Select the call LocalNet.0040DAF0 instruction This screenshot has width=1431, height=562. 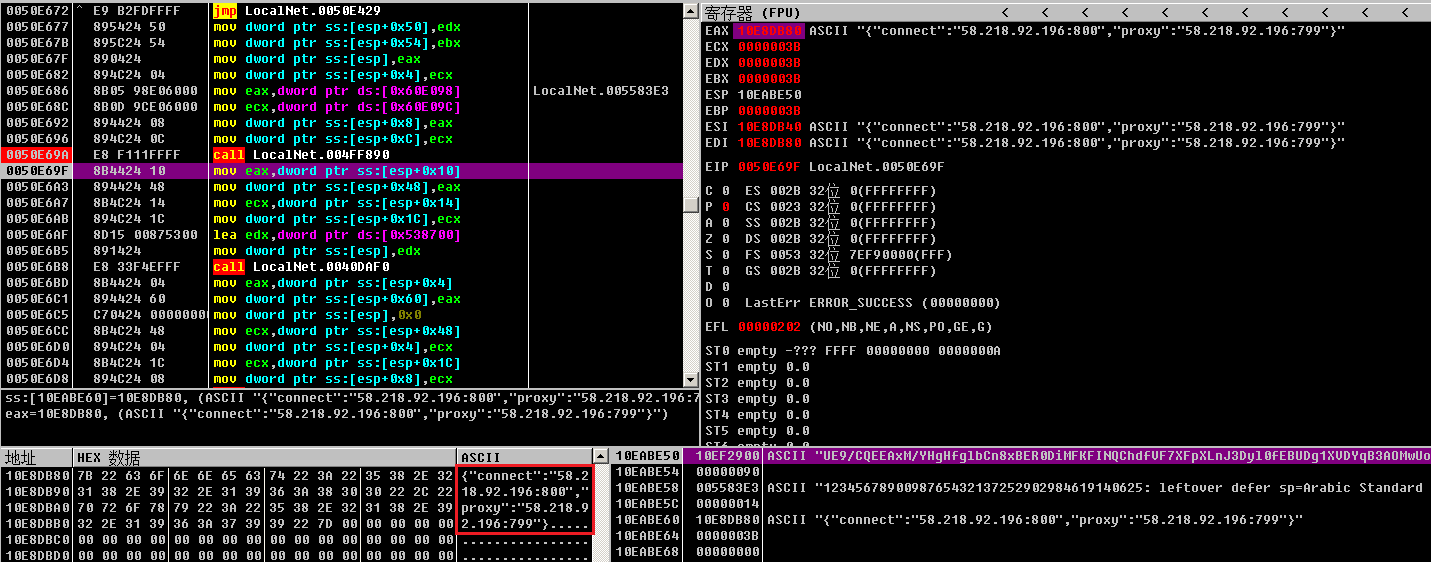pos(301,267)
